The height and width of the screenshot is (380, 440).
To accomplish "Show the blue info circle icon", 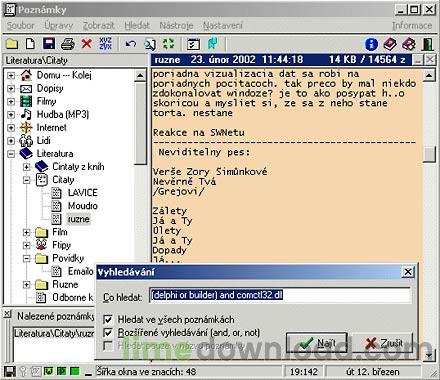I will coord(371,44).
